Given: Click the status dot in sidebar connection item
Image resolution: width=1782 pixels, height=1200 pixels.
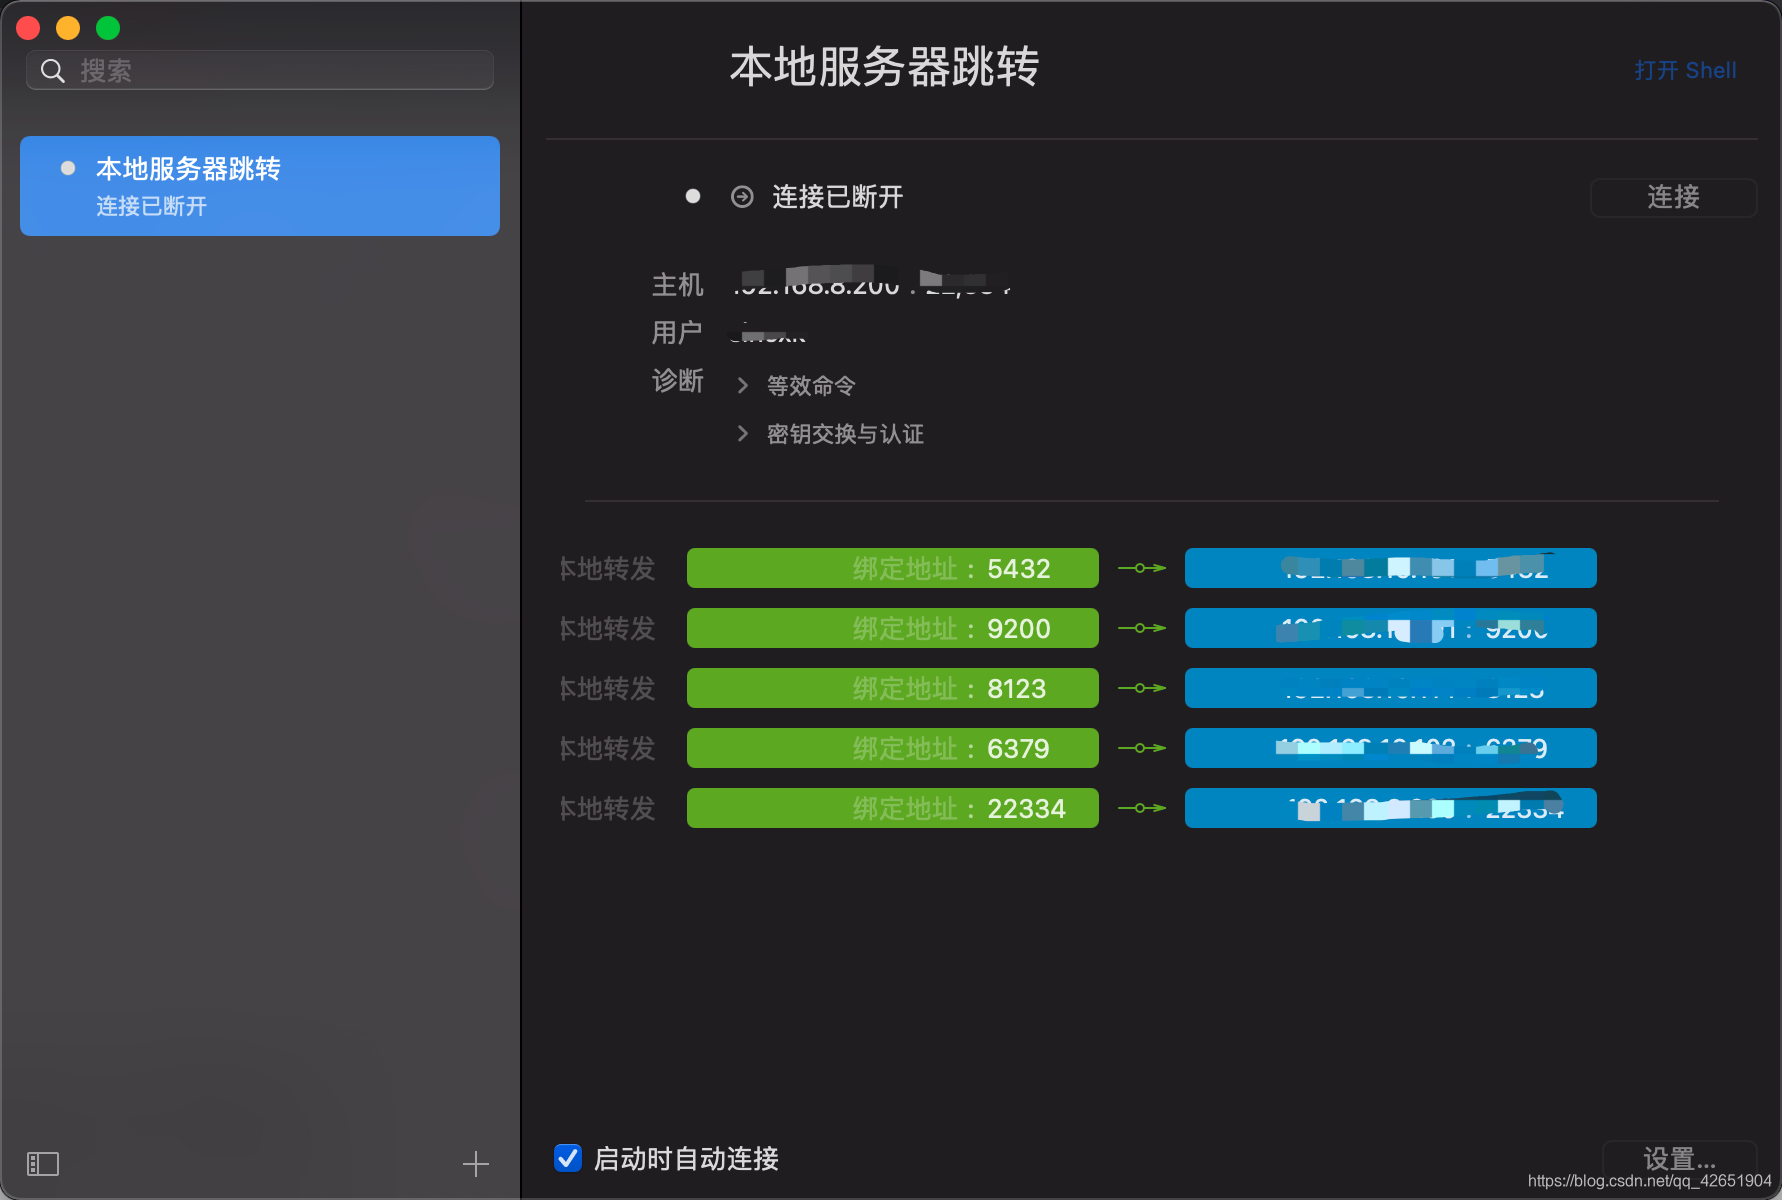Looking at the screenshot, I should 68,168.
